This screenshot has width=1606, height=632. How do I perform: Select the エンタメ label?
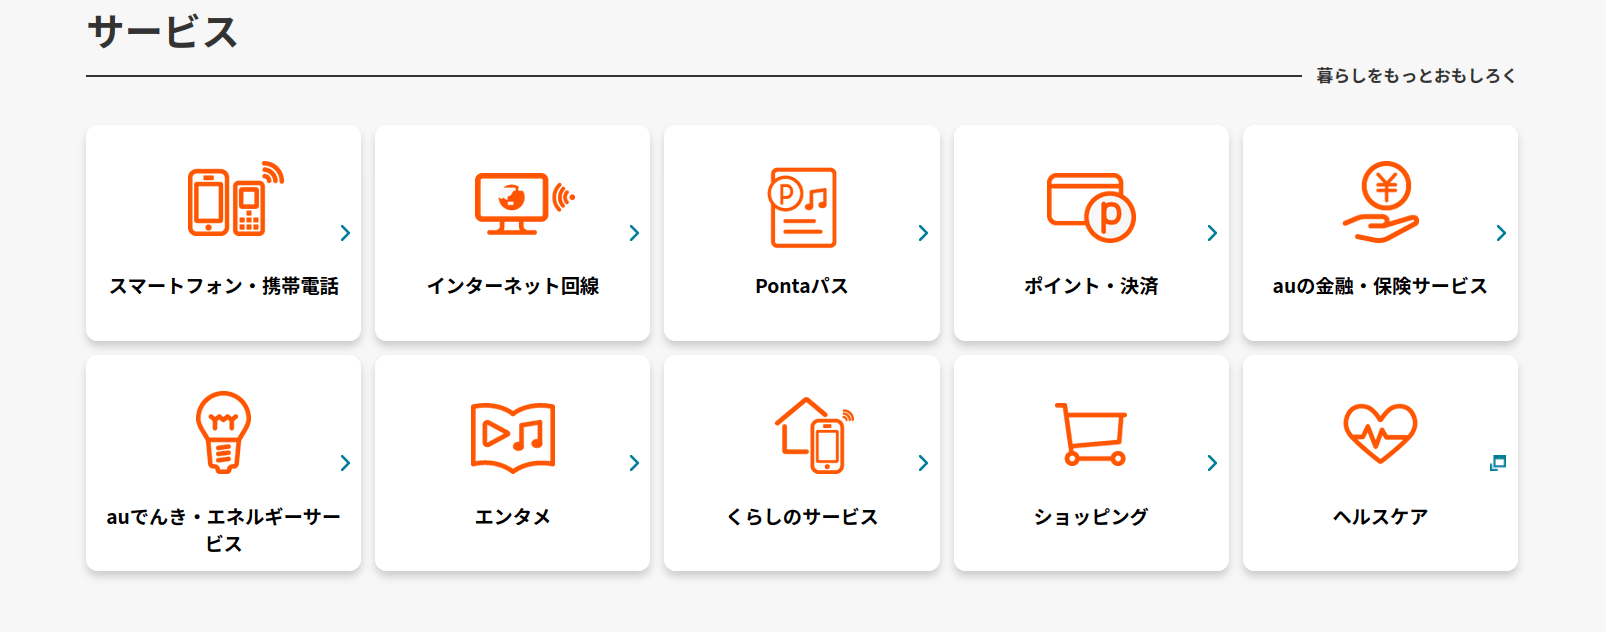pyautogui.click(x=513, y=517)
